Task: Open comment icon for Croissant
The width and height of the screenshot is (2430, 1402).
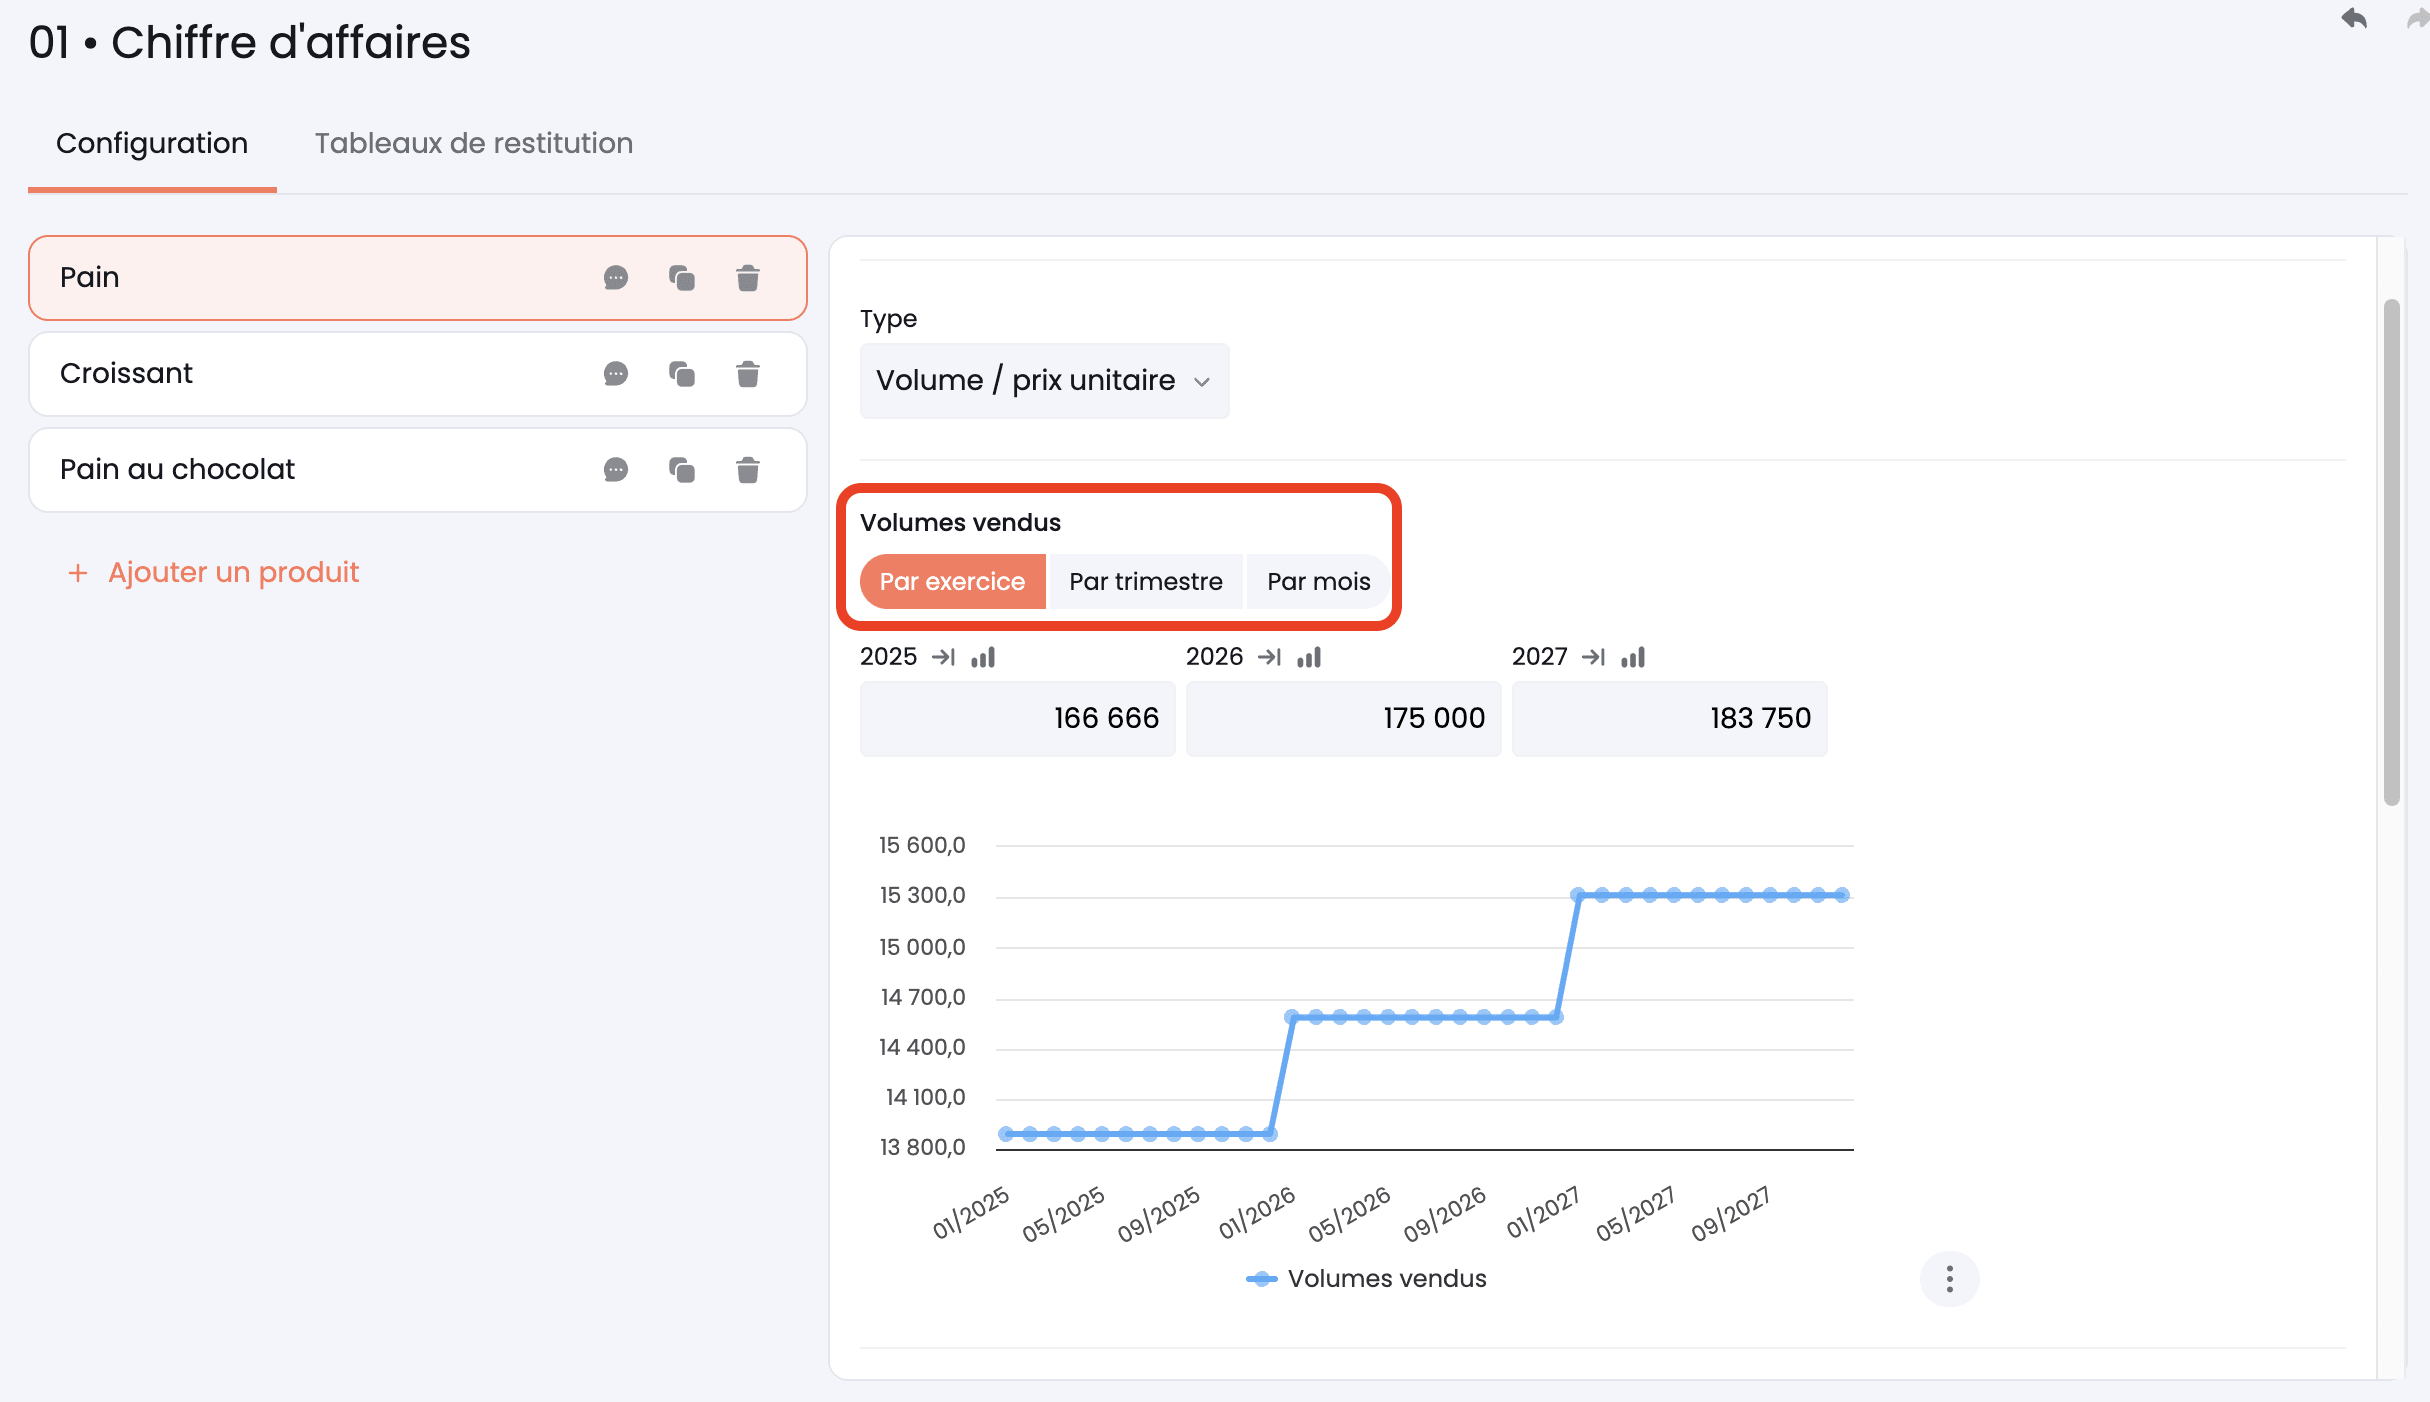Action: (x=616, y=374)
